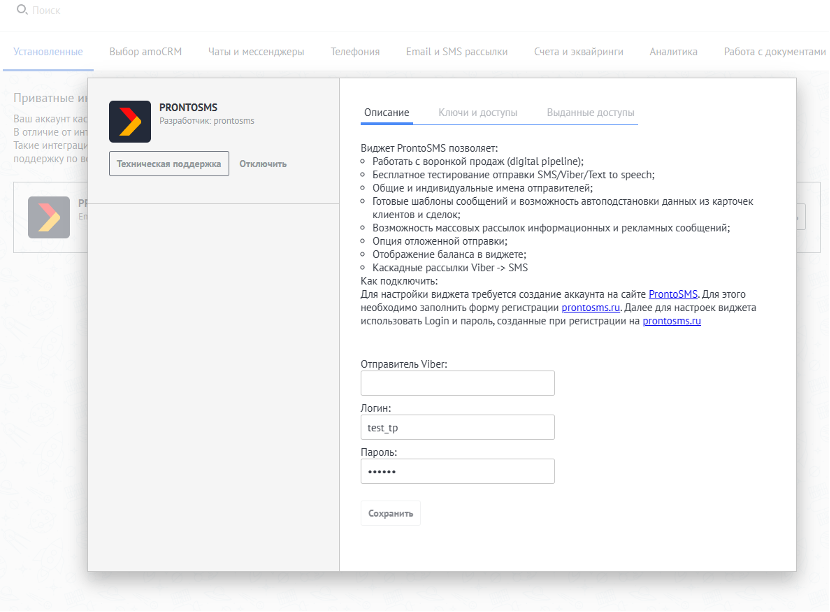
Task: Click the PRONTOSMS logo in the modal
Action: (130, 122)
